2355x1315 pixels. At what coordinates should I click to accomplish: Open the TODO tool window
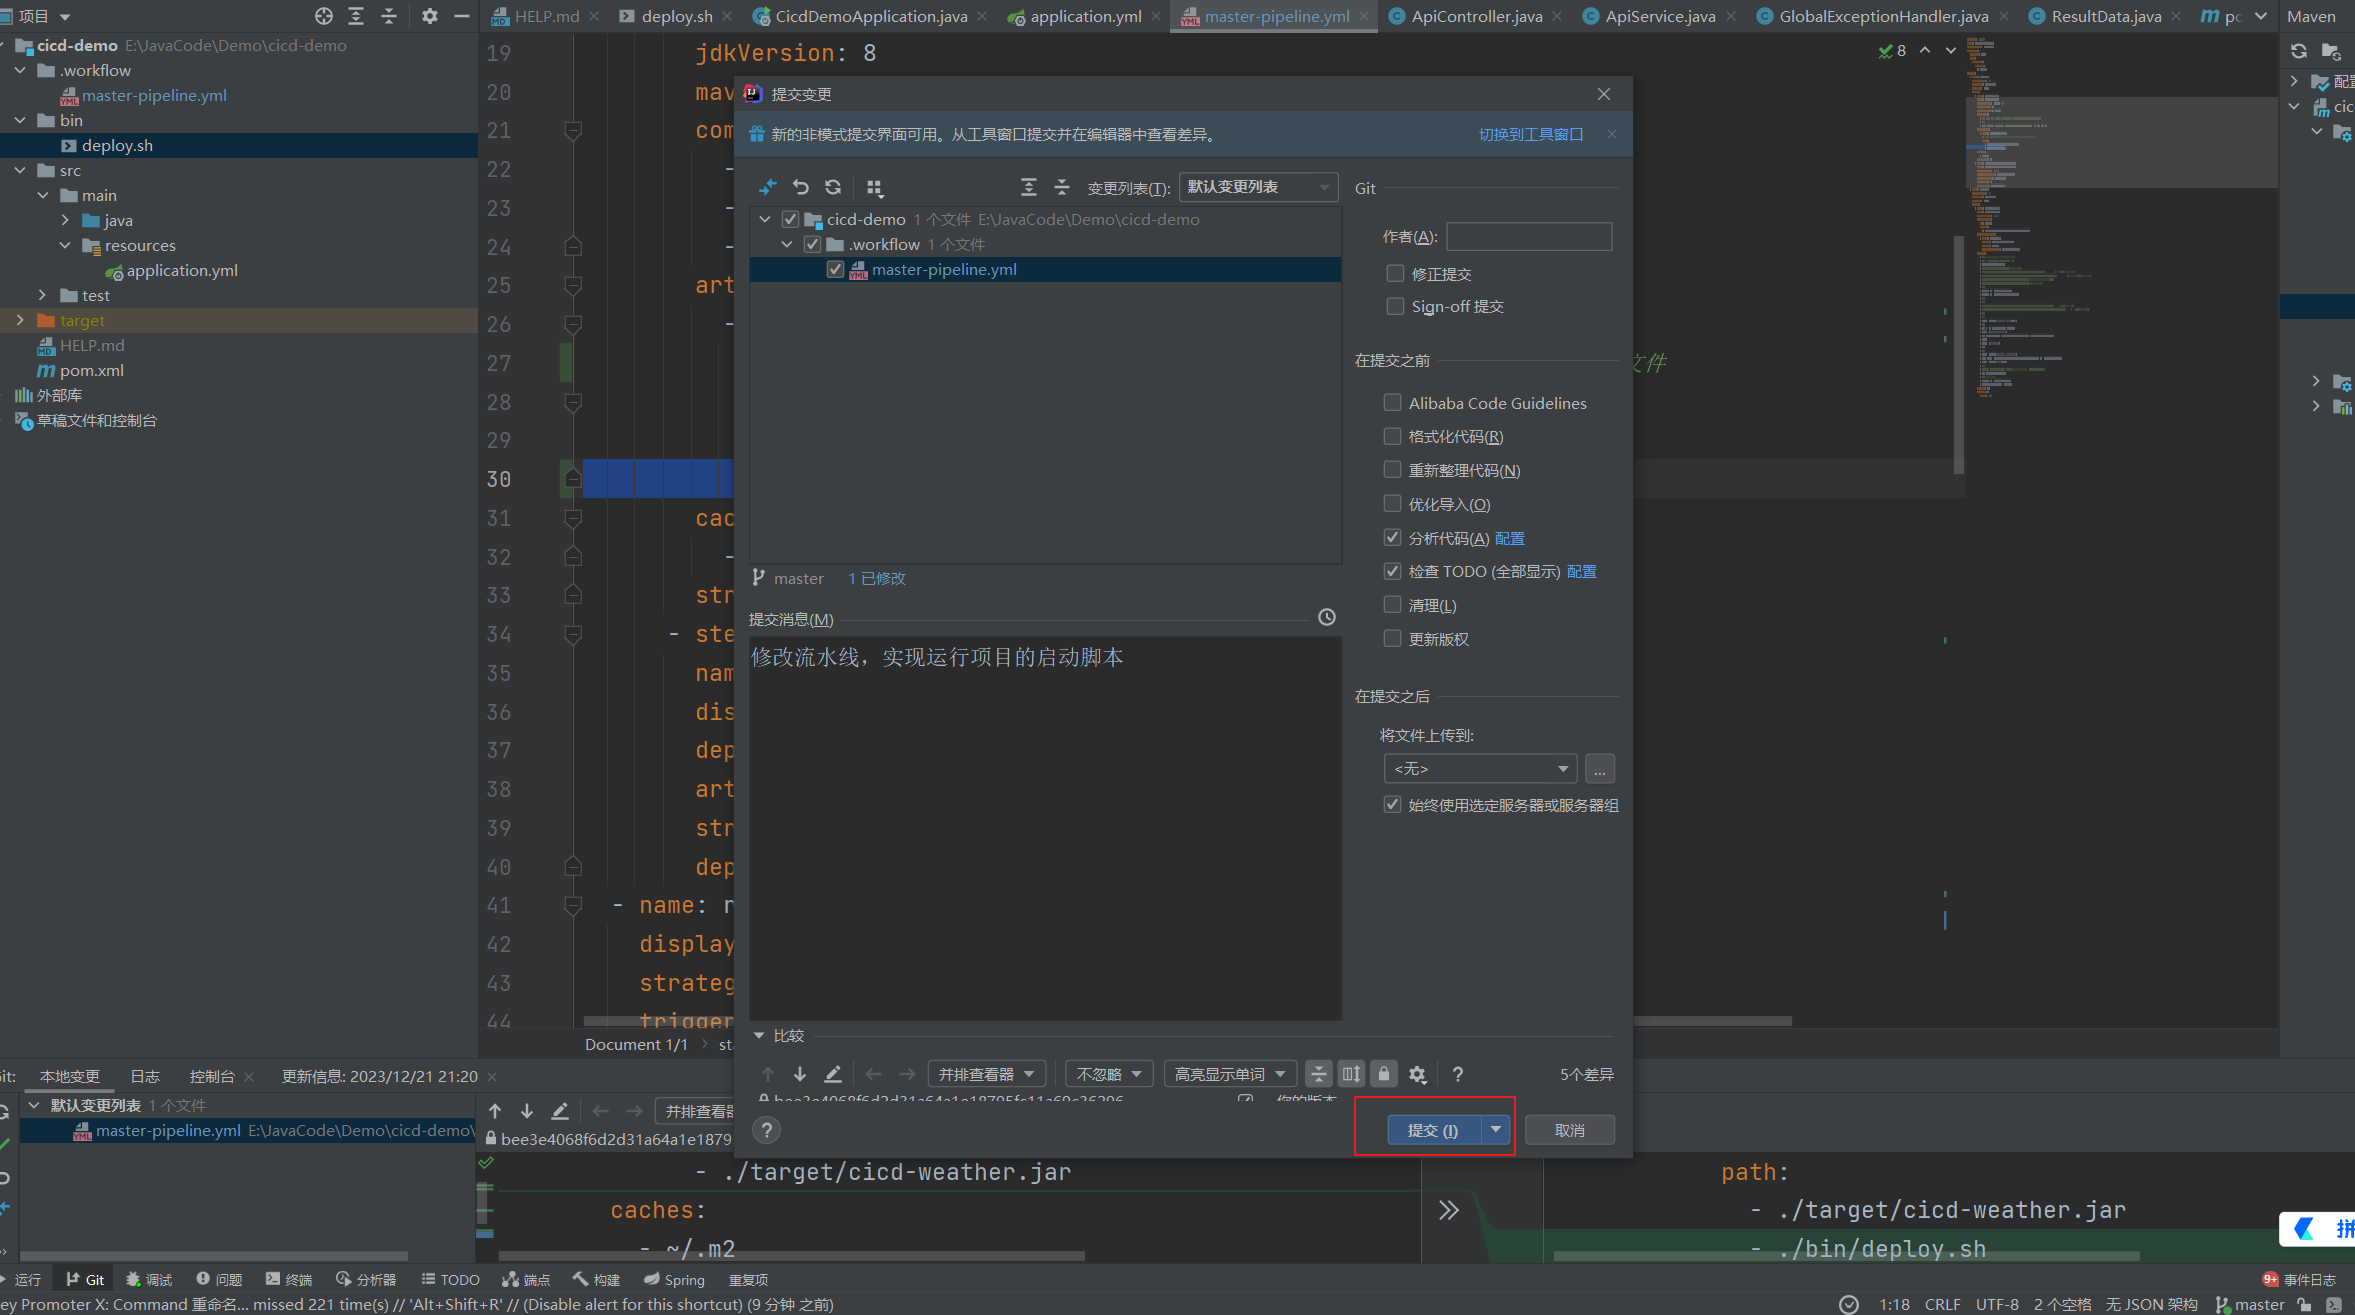450,1279
